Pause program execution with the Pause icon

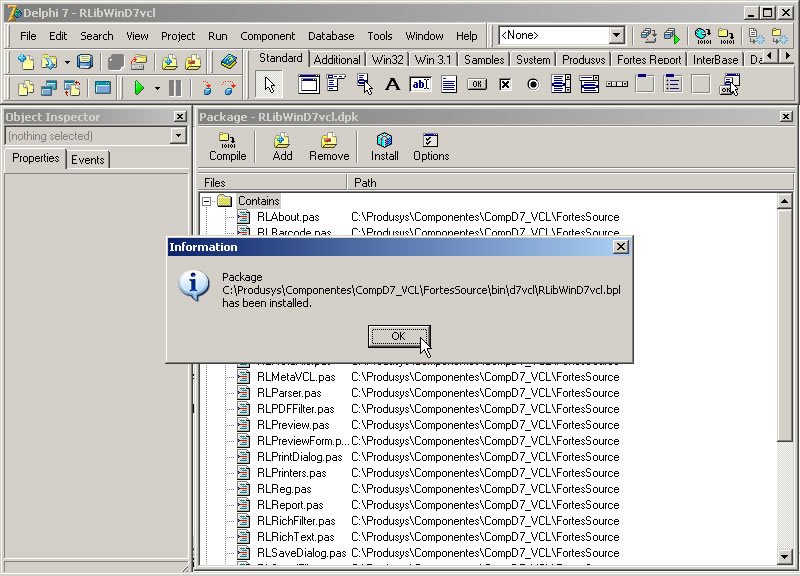click(x=174, y=87)
